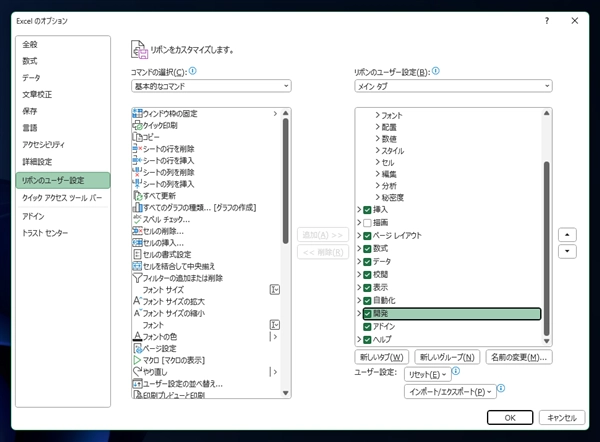
Task: Select フォントの色 command icon
Action: (x=137, y=336)
